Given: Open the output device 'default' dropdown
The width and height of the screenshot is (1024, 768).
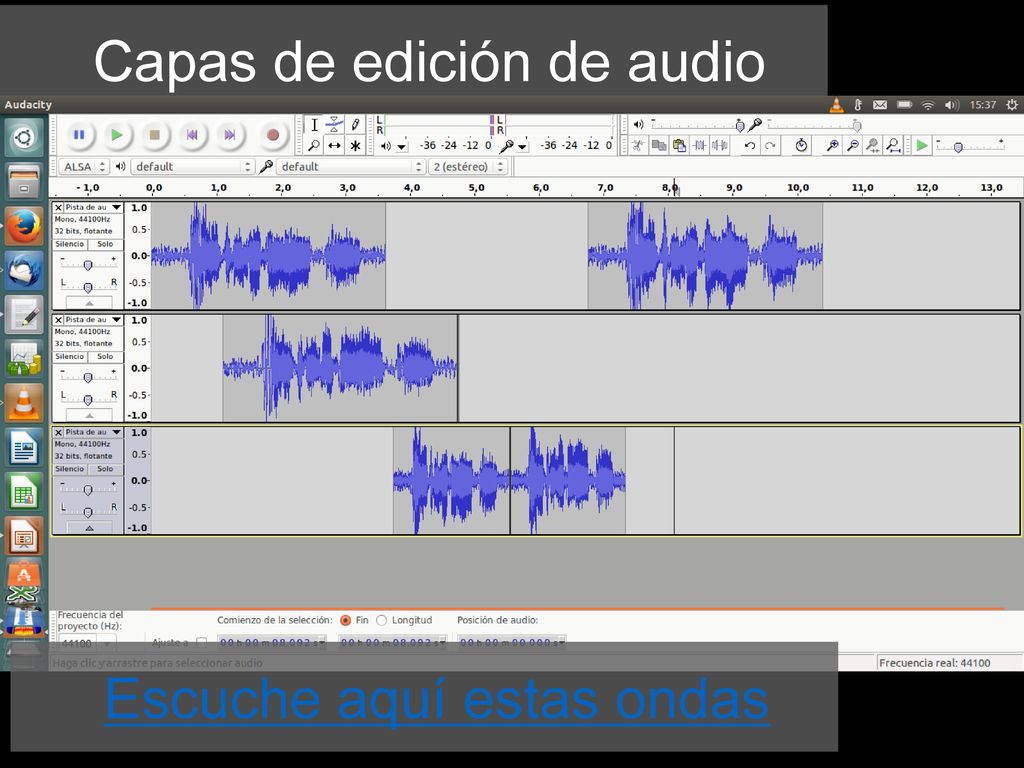Looking at the screenshot, I should point(192,167).
